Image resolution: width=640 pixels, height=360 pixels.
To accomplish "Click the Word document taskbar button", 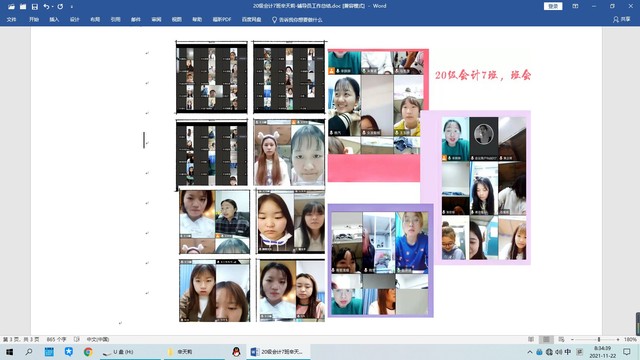I will [x=279, y=352].
